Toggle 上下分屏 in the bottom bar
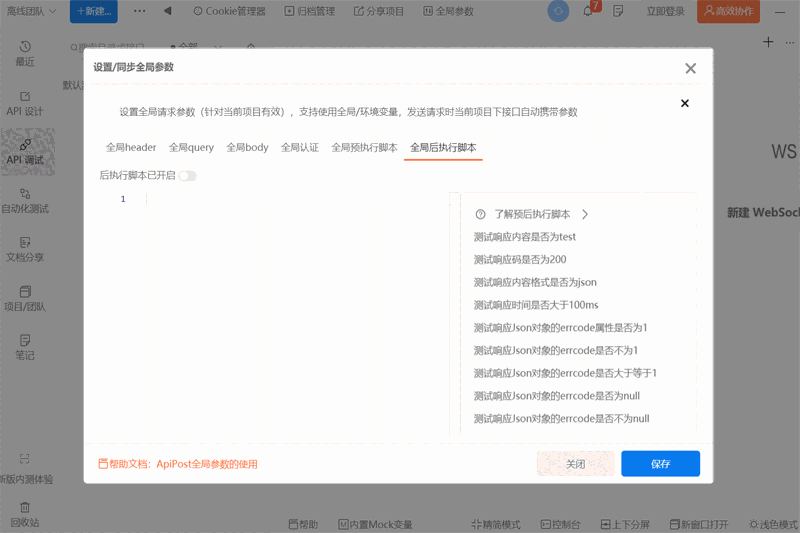The width and height of the screenshot is (800, 533). [x=625, y=524]
